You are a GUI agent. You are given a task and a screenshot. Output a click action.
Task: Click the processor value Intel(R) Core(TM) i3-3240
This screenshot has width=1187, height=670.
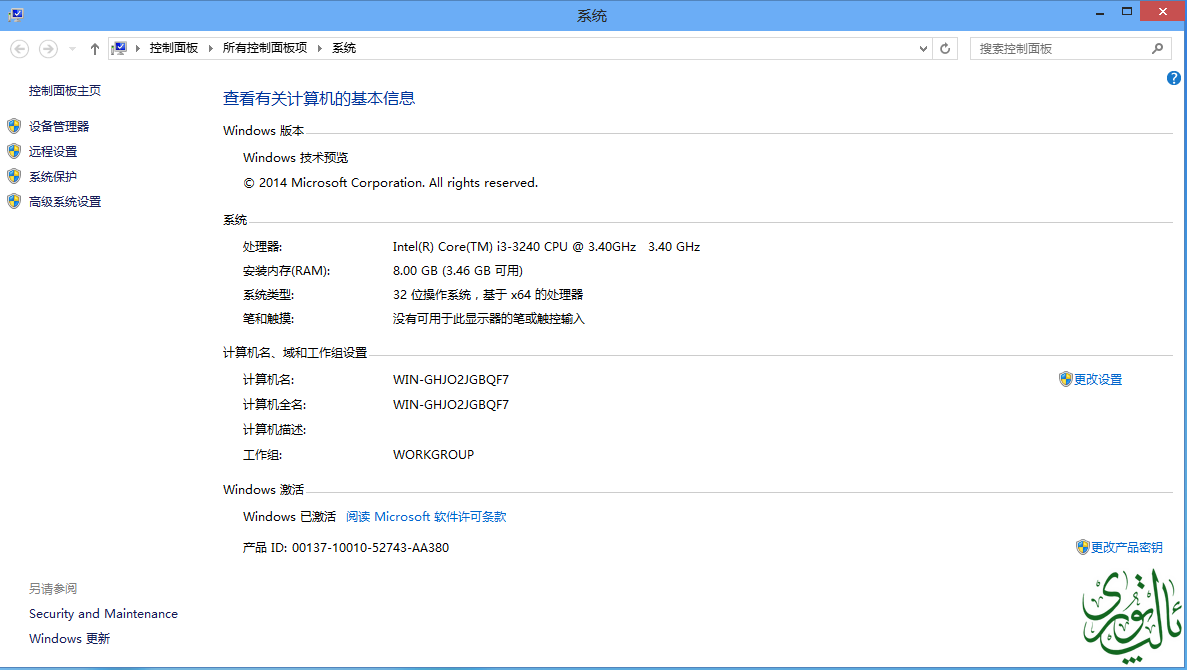(x=547, y=246)
